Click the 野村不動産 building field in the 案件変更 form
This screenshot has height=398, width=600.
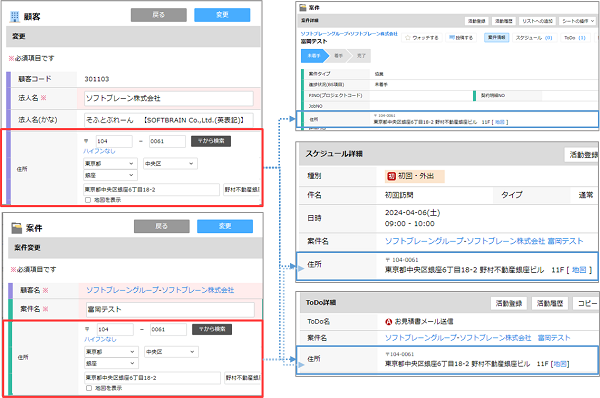pos(243,378)
